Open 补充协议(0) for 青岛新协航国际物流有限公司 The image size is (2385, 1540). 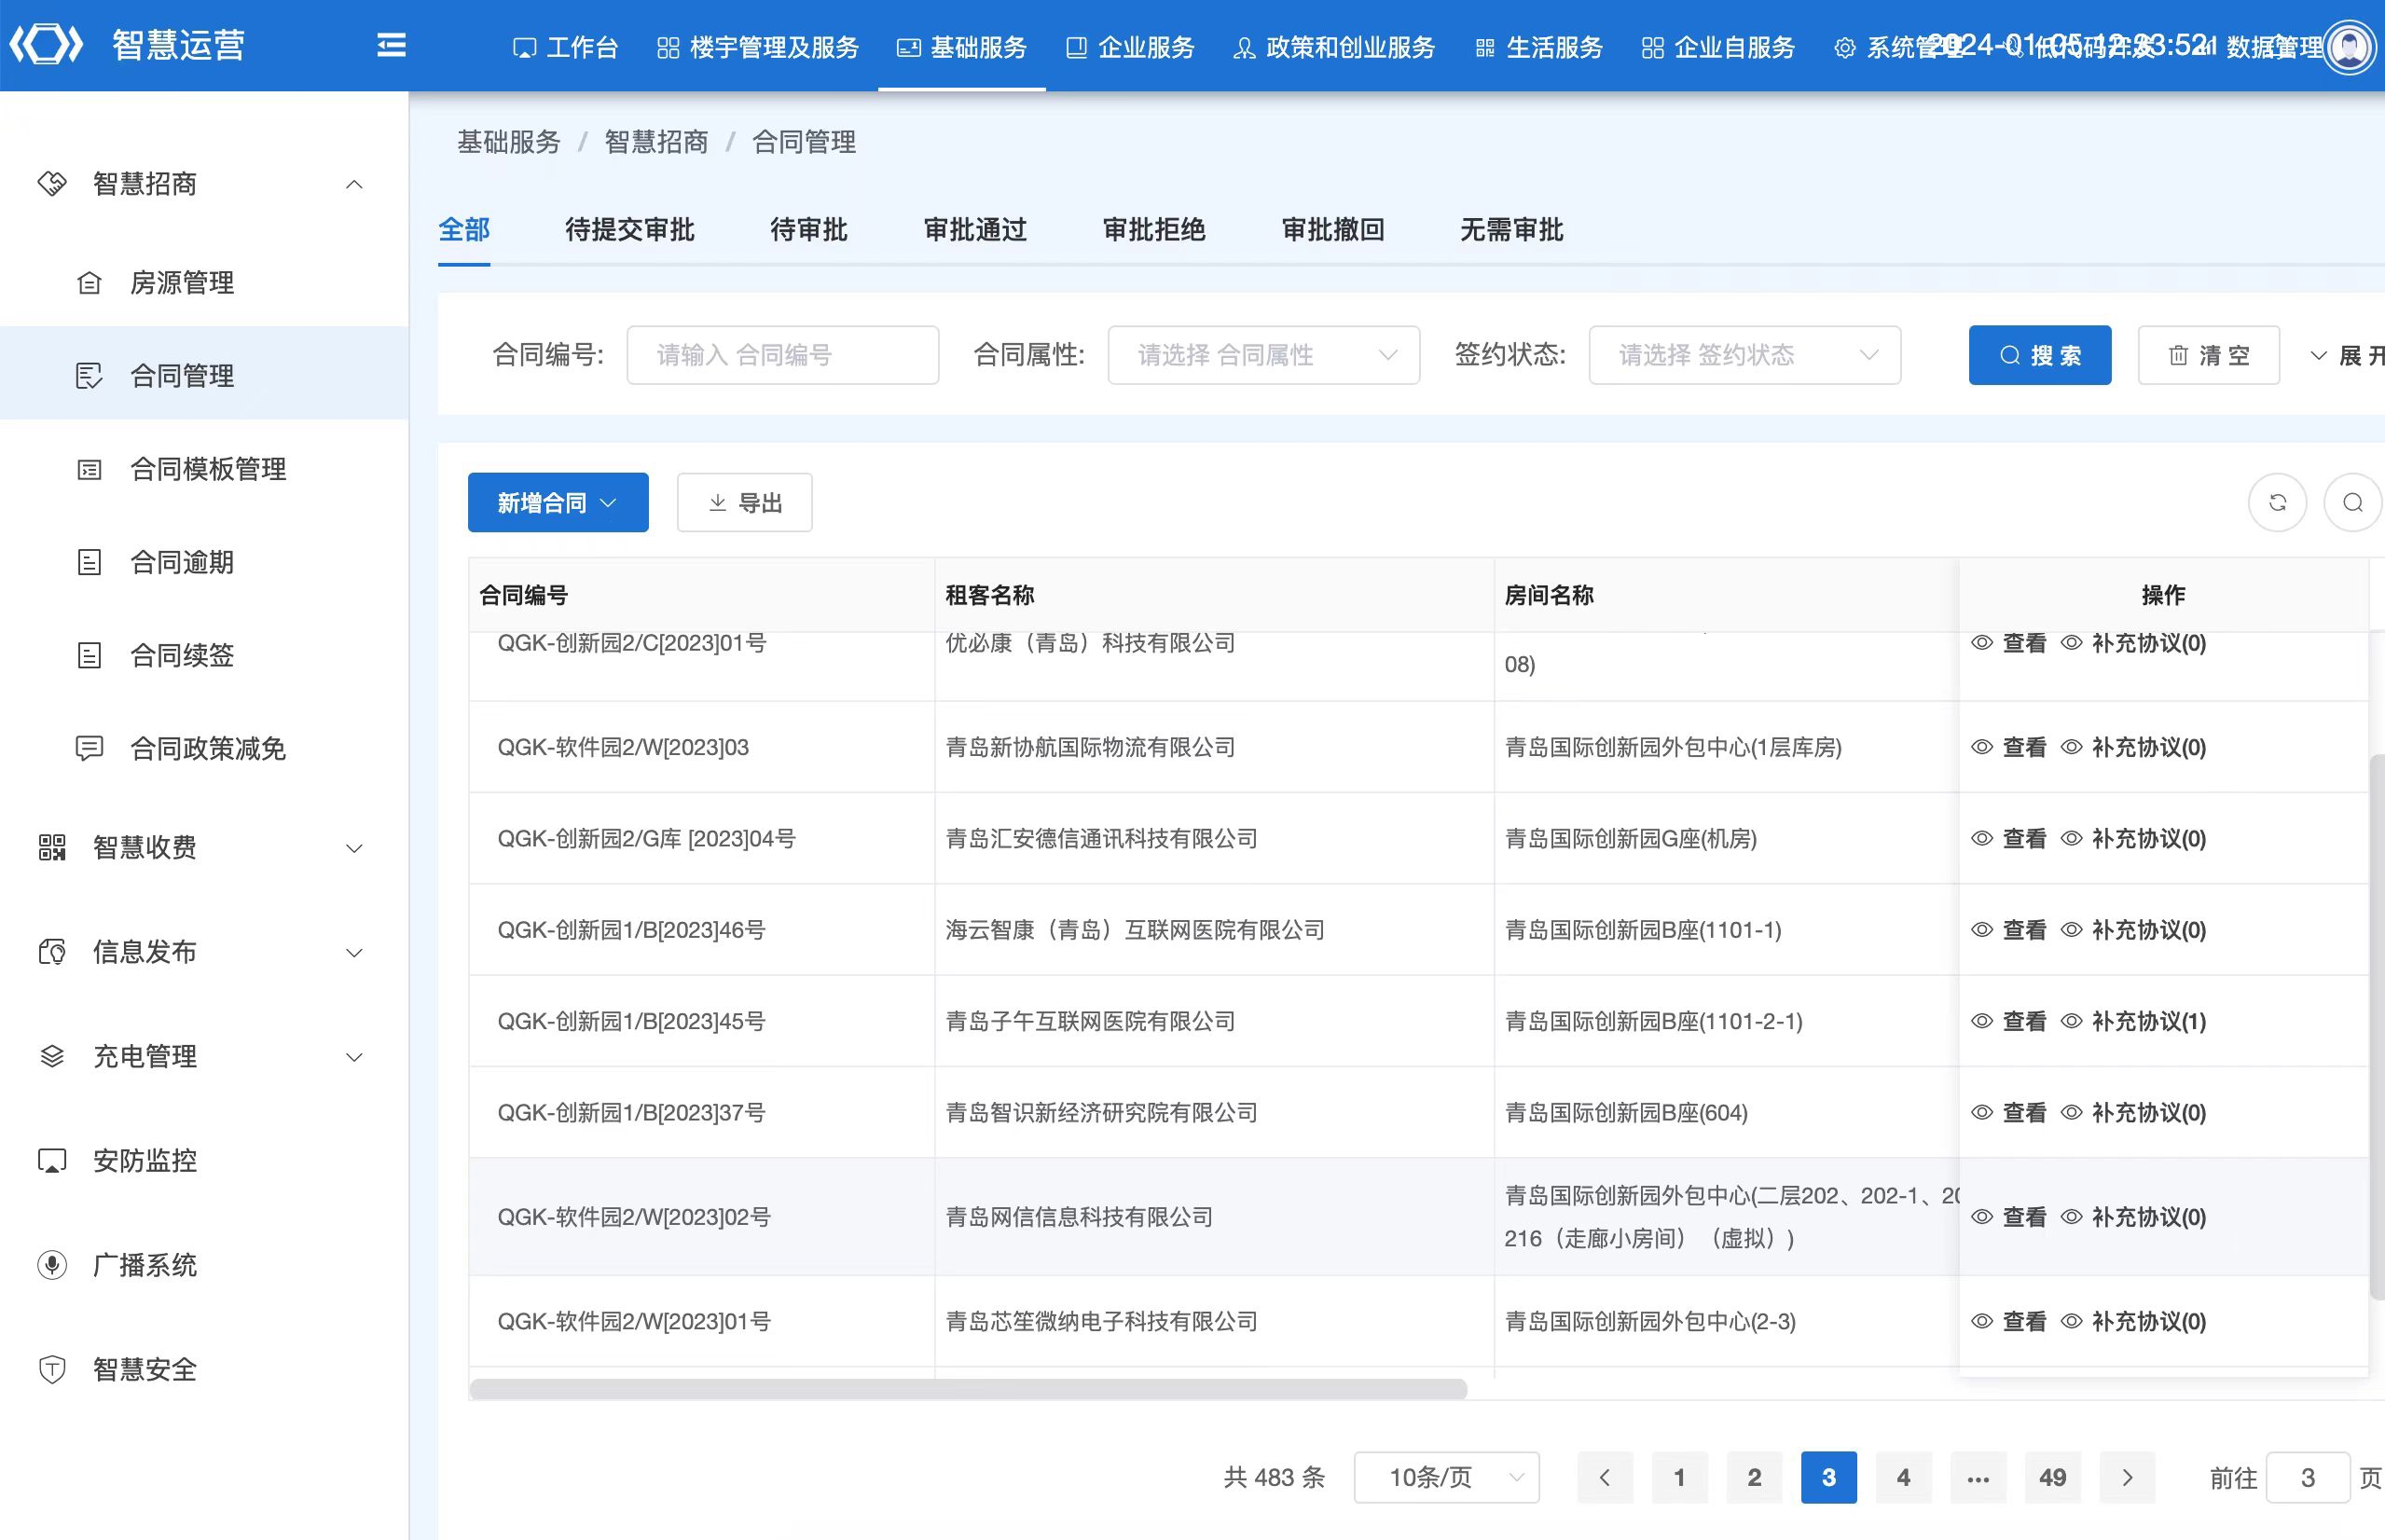(2134, 747)
